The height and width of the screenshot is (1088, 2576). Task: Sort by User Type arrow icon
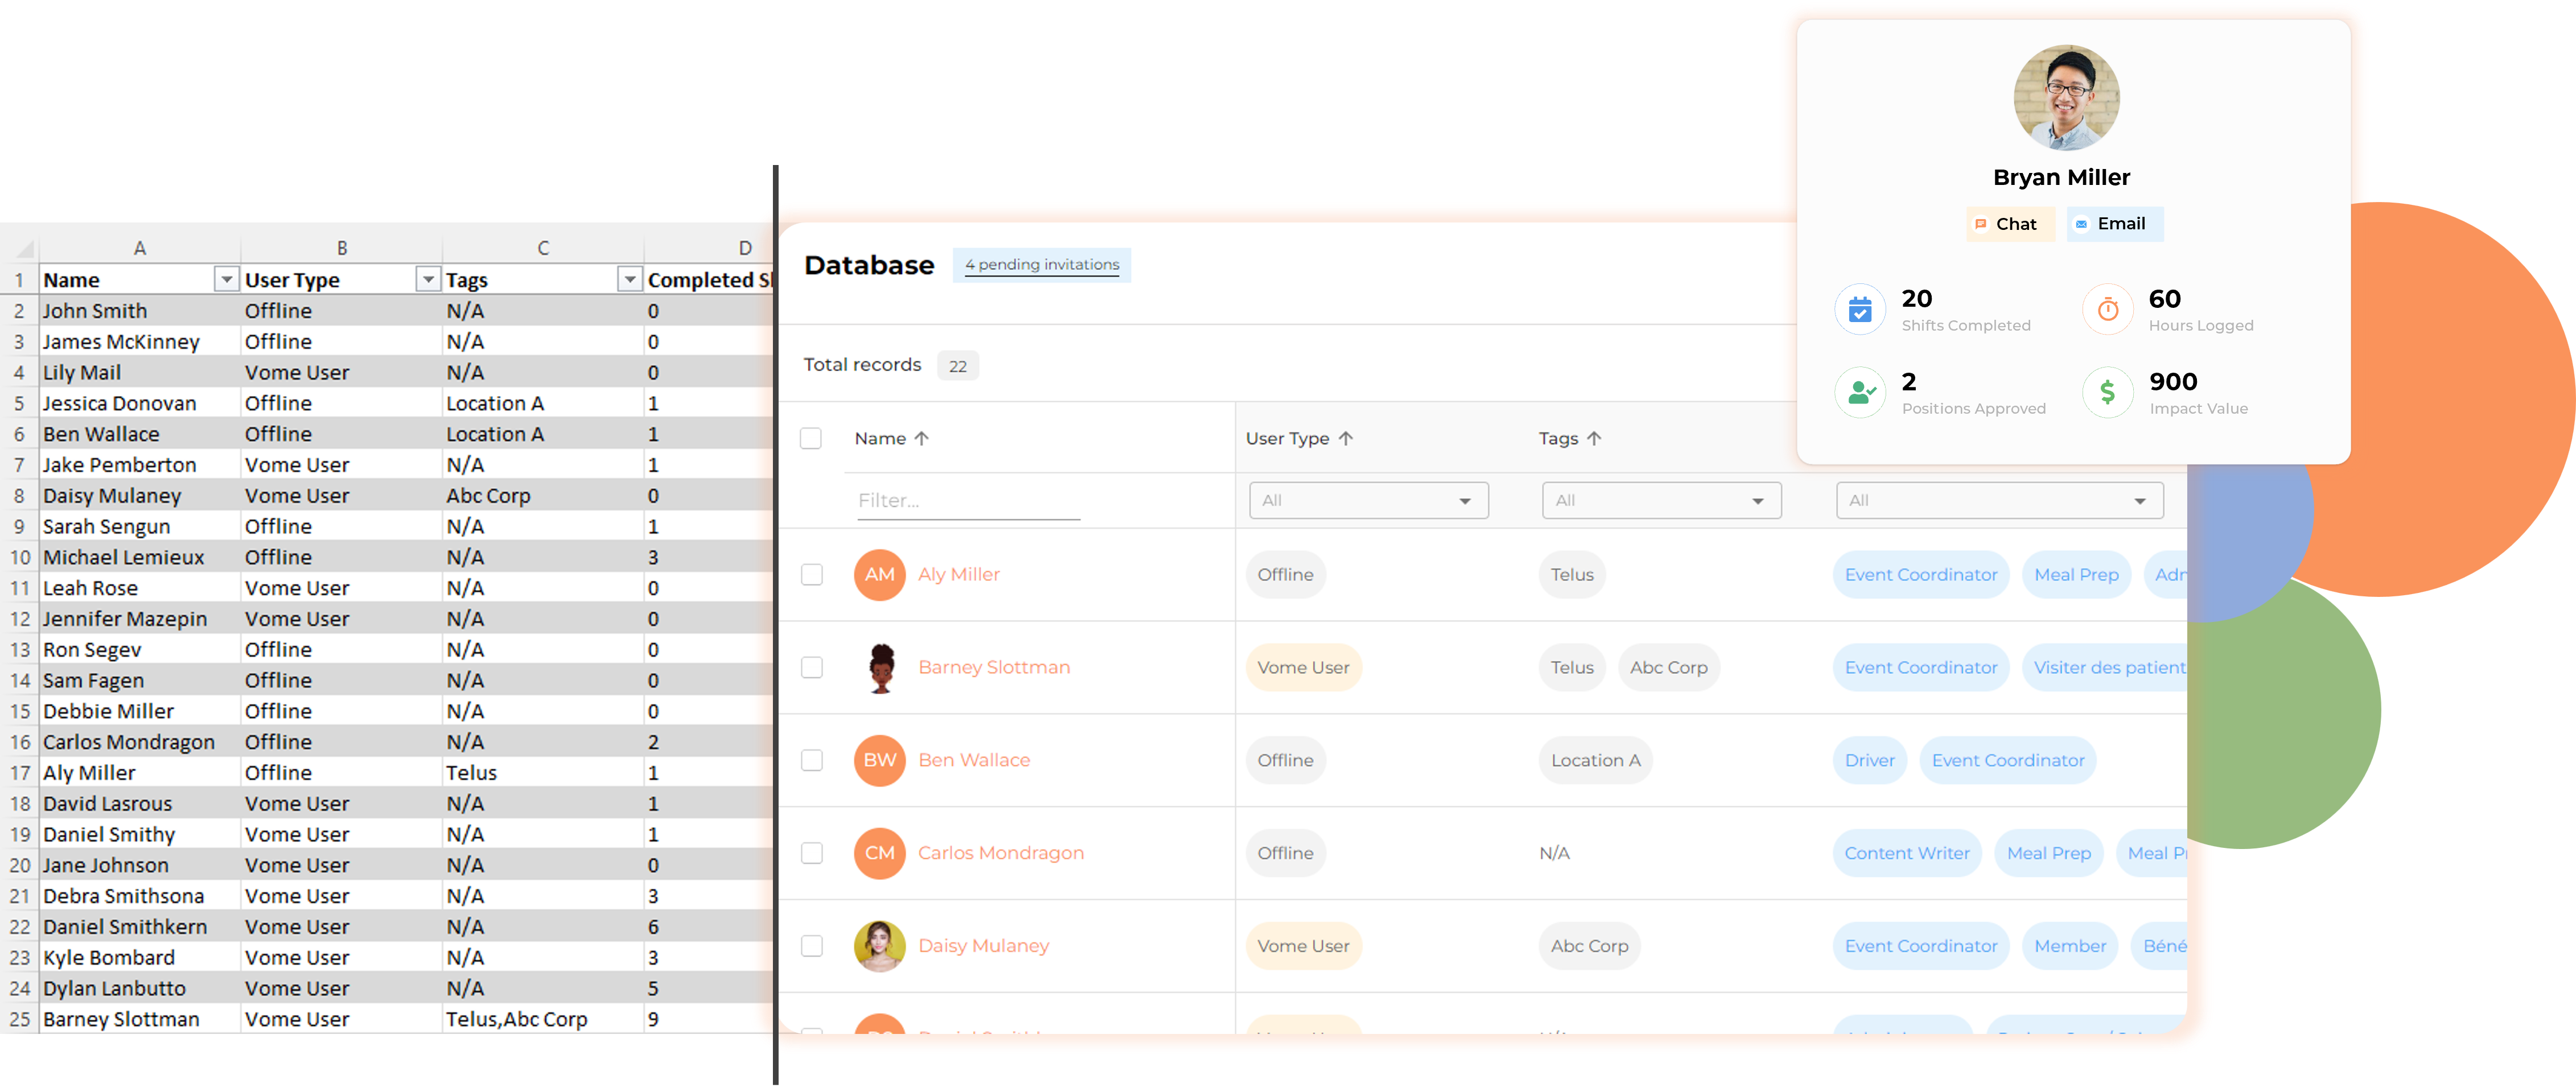pos(1346,438)
